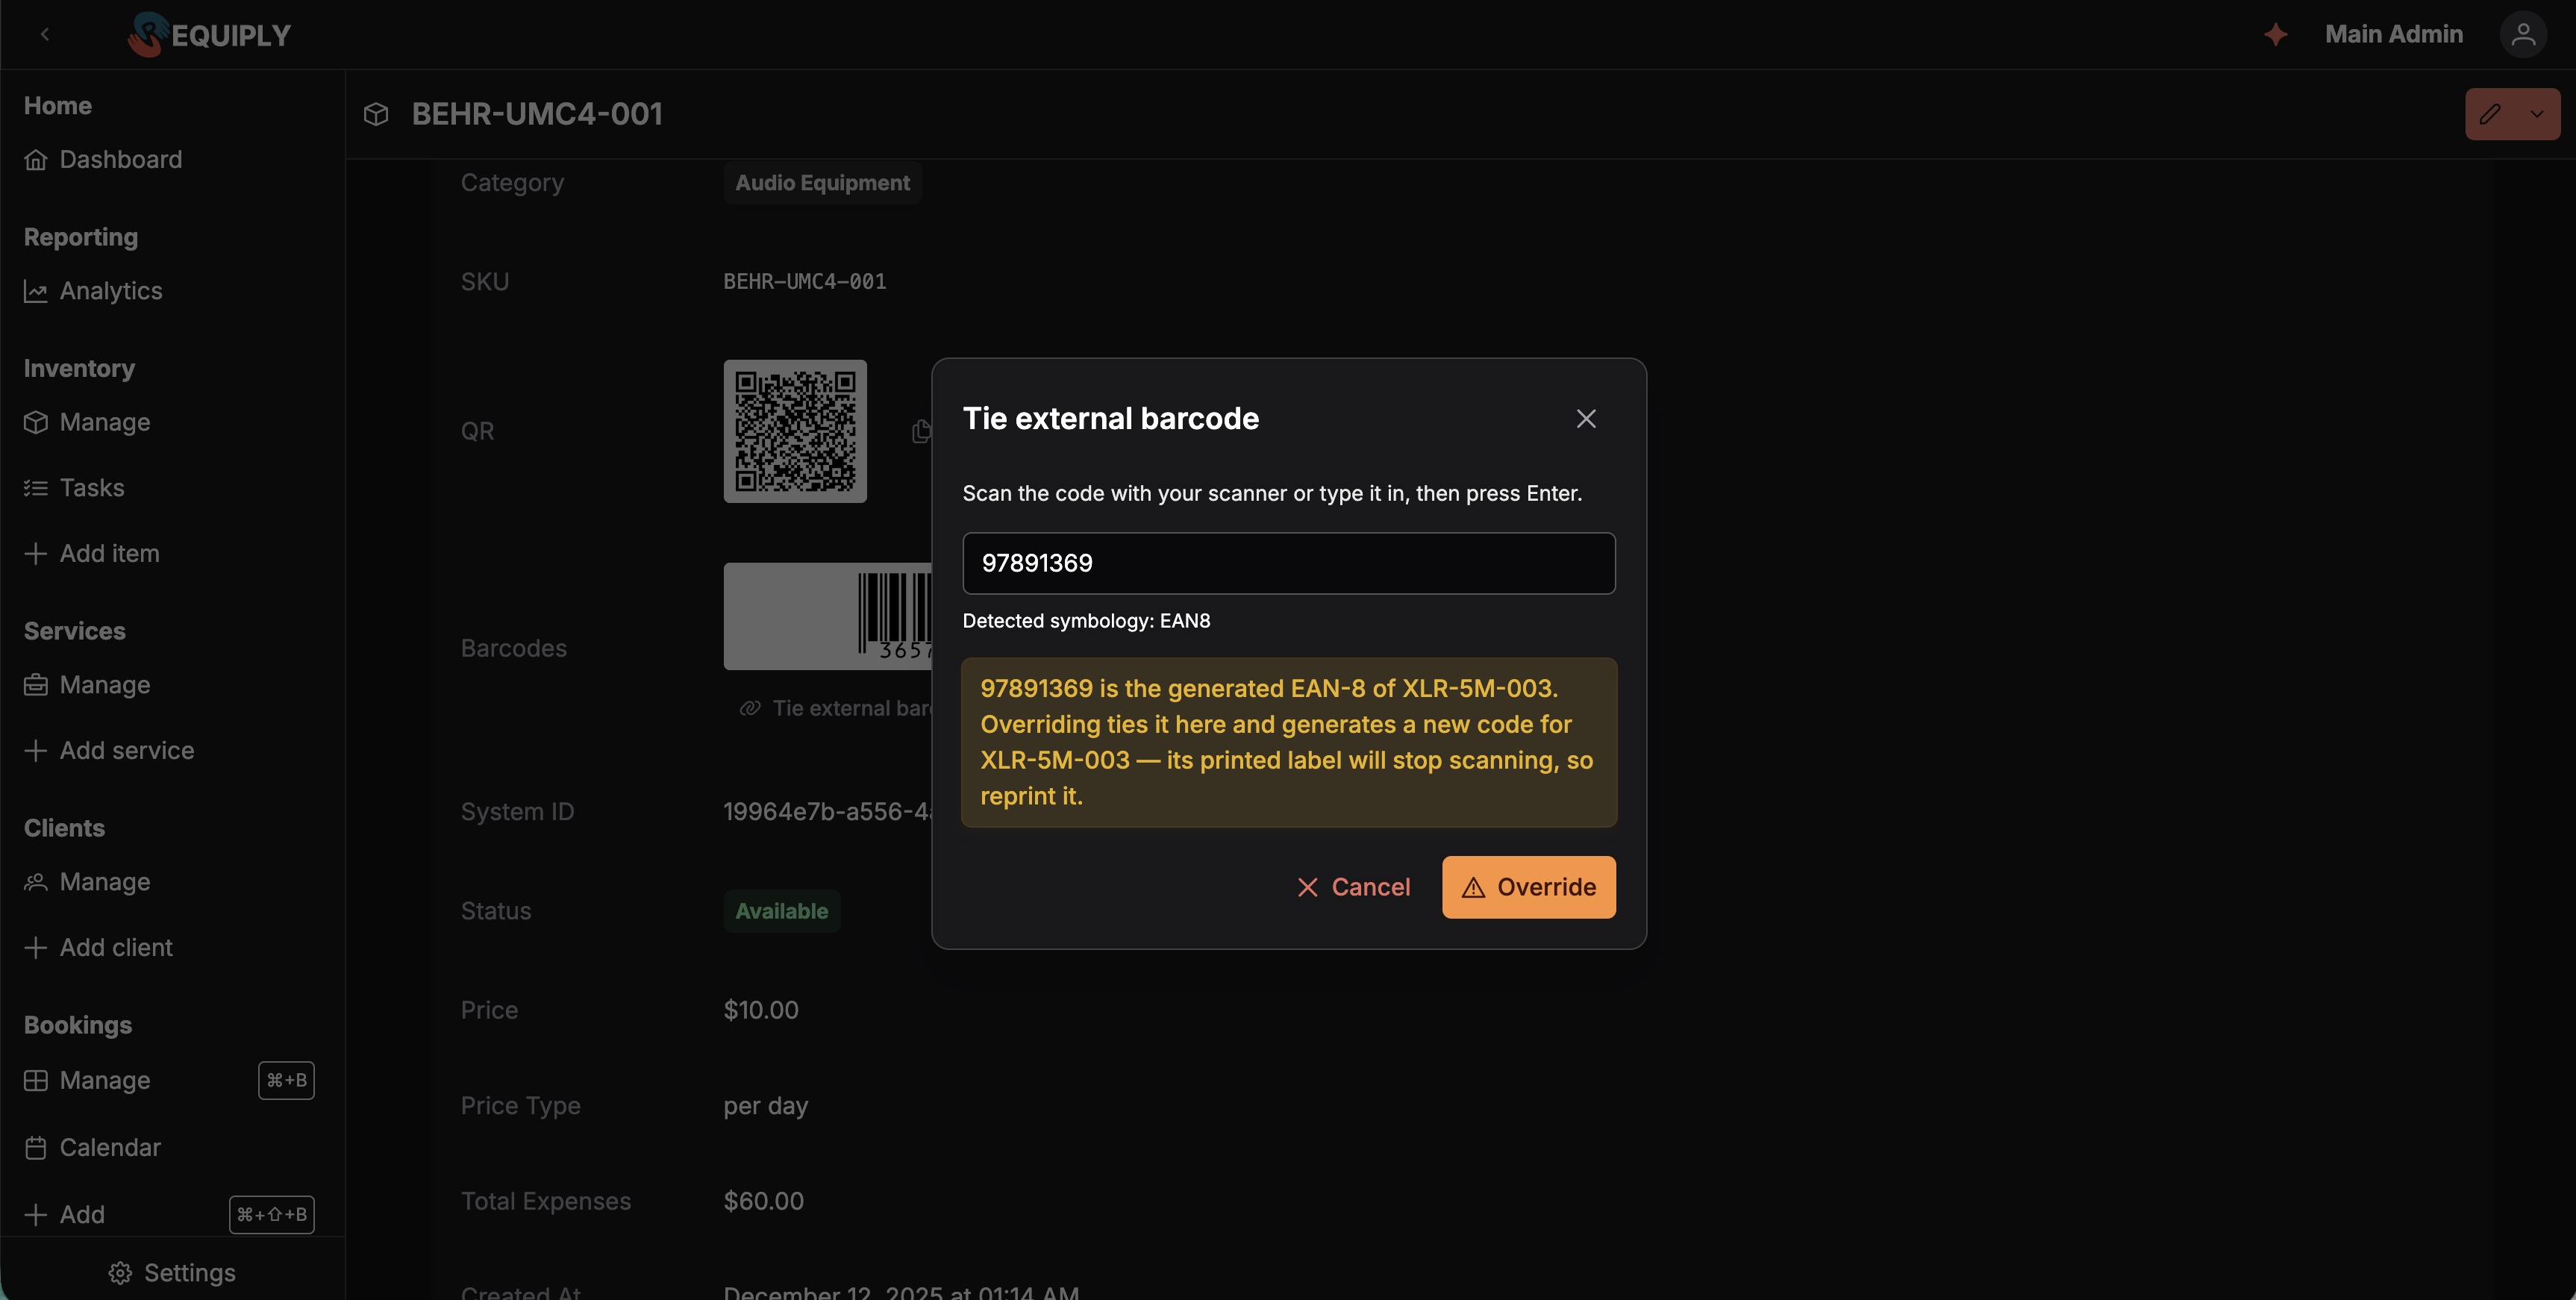
Task: Open the user profile avatar
Action: (x=2523, y=35)
